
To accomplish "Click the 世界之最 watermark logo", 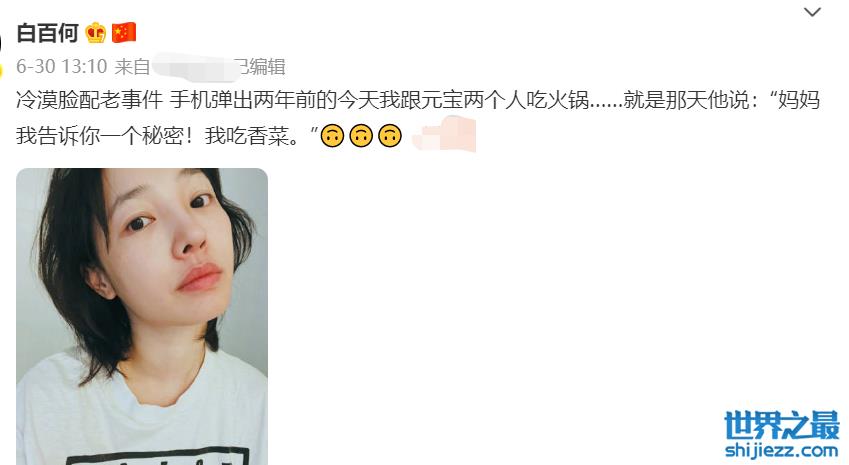I will click(782, 425).
